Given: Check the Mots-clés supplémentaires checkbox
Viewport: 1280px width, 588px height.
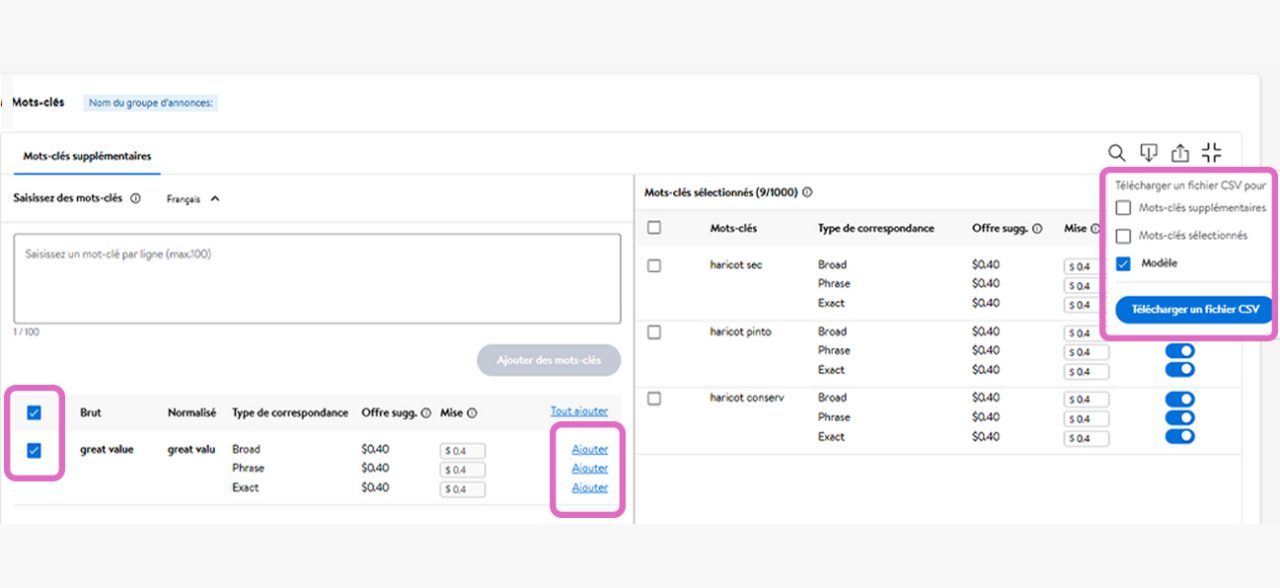Looking at the screenshot, I should tap(1123, 208).
